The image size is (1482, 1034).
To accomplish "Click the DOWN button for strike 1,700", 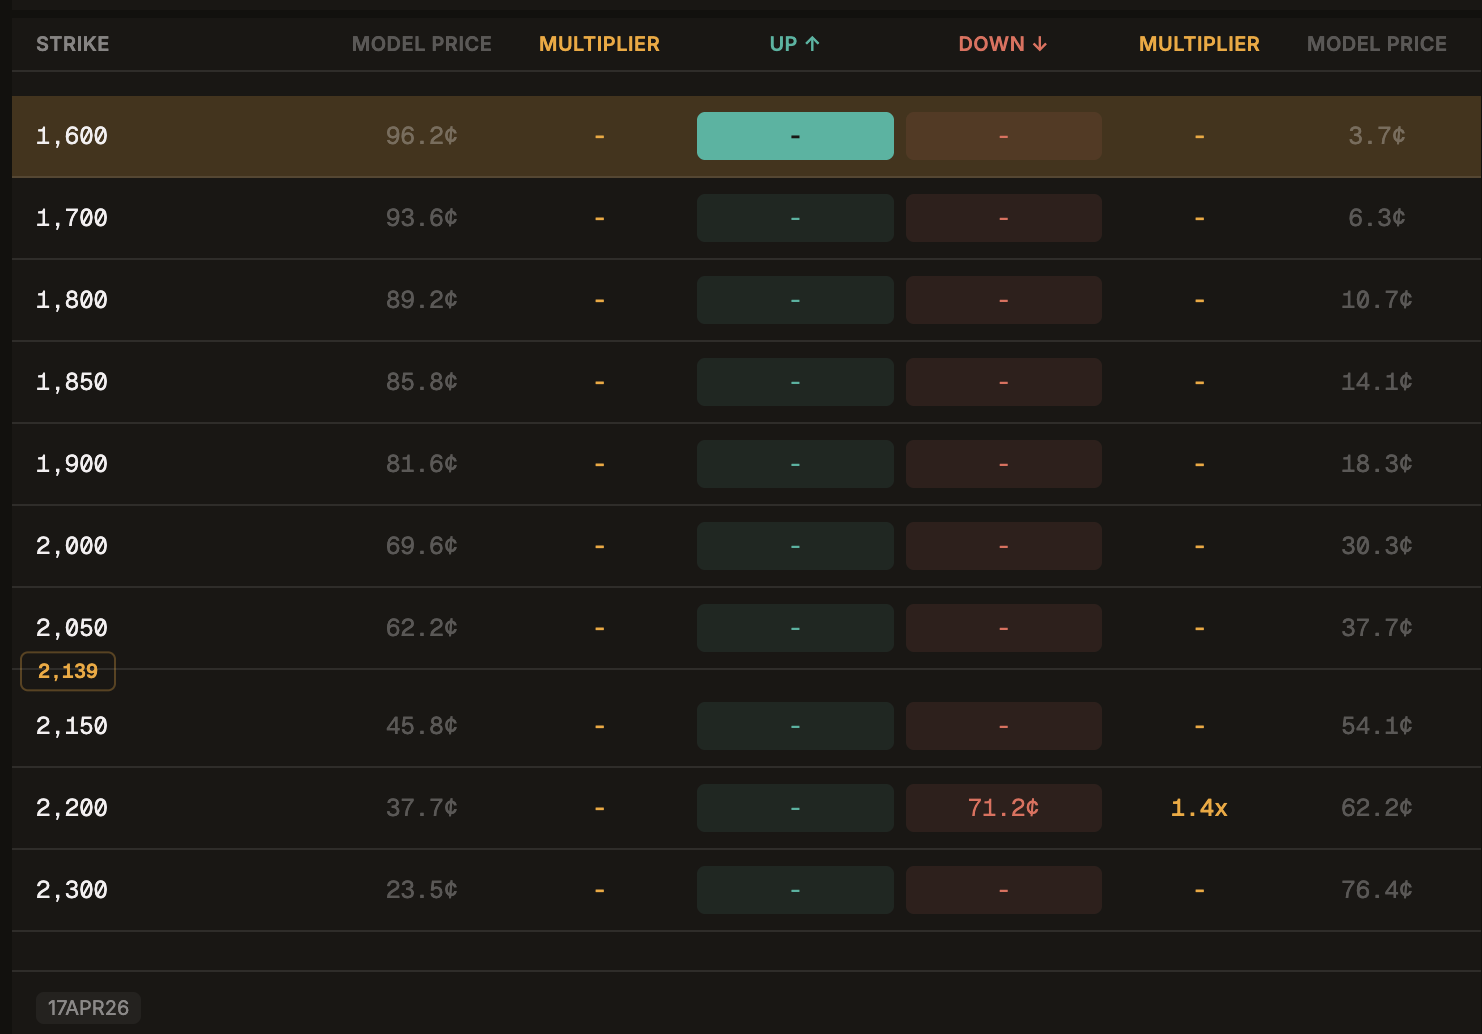I will click(x=1004, y=218).
